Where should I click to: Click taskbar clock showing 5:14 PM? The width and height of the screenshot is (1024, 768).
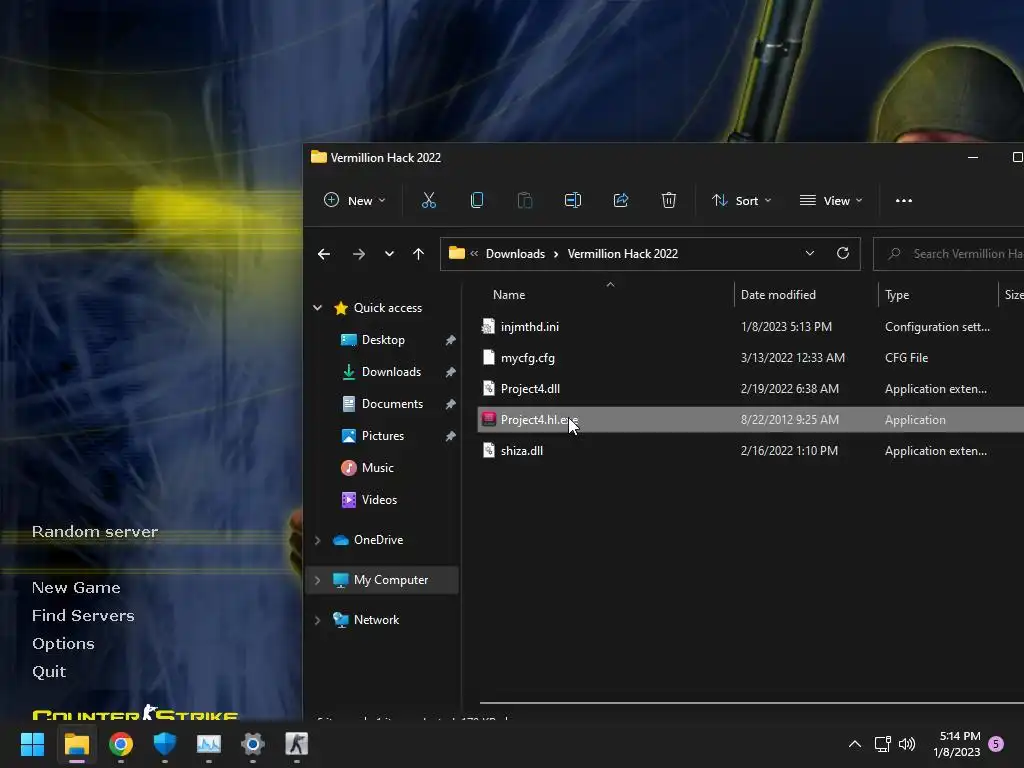click(x=957, y=744)
